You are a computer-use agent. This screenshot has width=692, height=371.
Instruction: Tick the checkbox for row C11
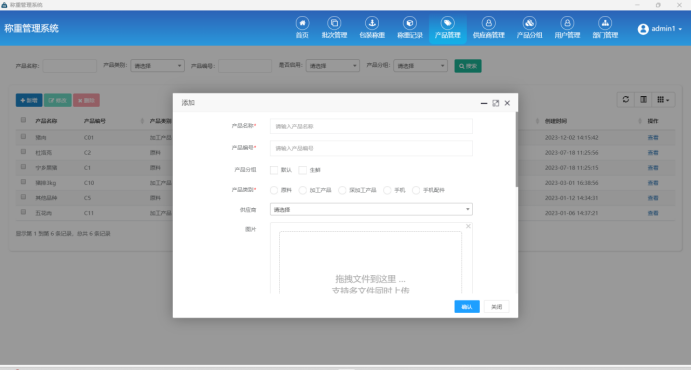click(23, 212)
